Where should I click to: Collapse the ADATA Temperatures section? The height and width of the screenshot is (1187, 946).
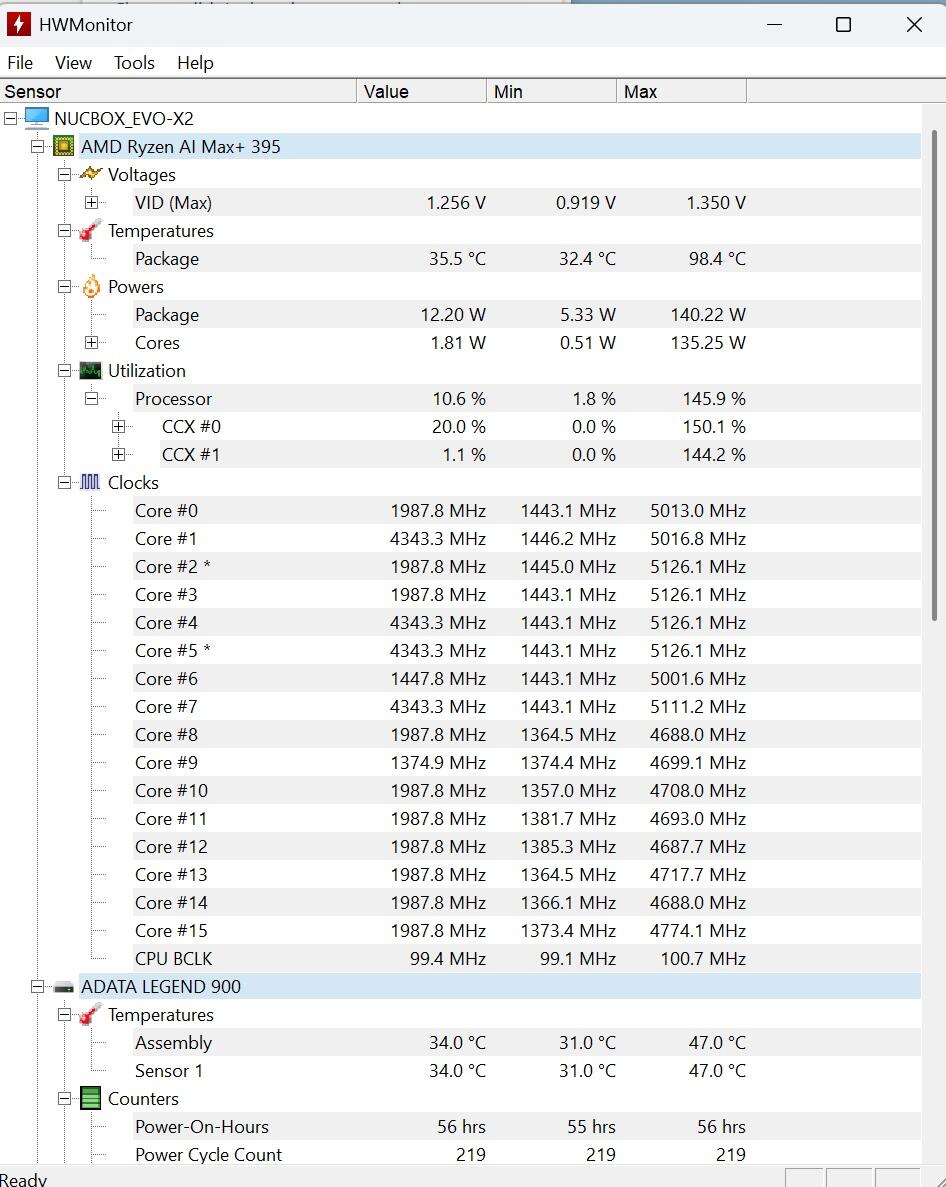(x=64, y=1014)
